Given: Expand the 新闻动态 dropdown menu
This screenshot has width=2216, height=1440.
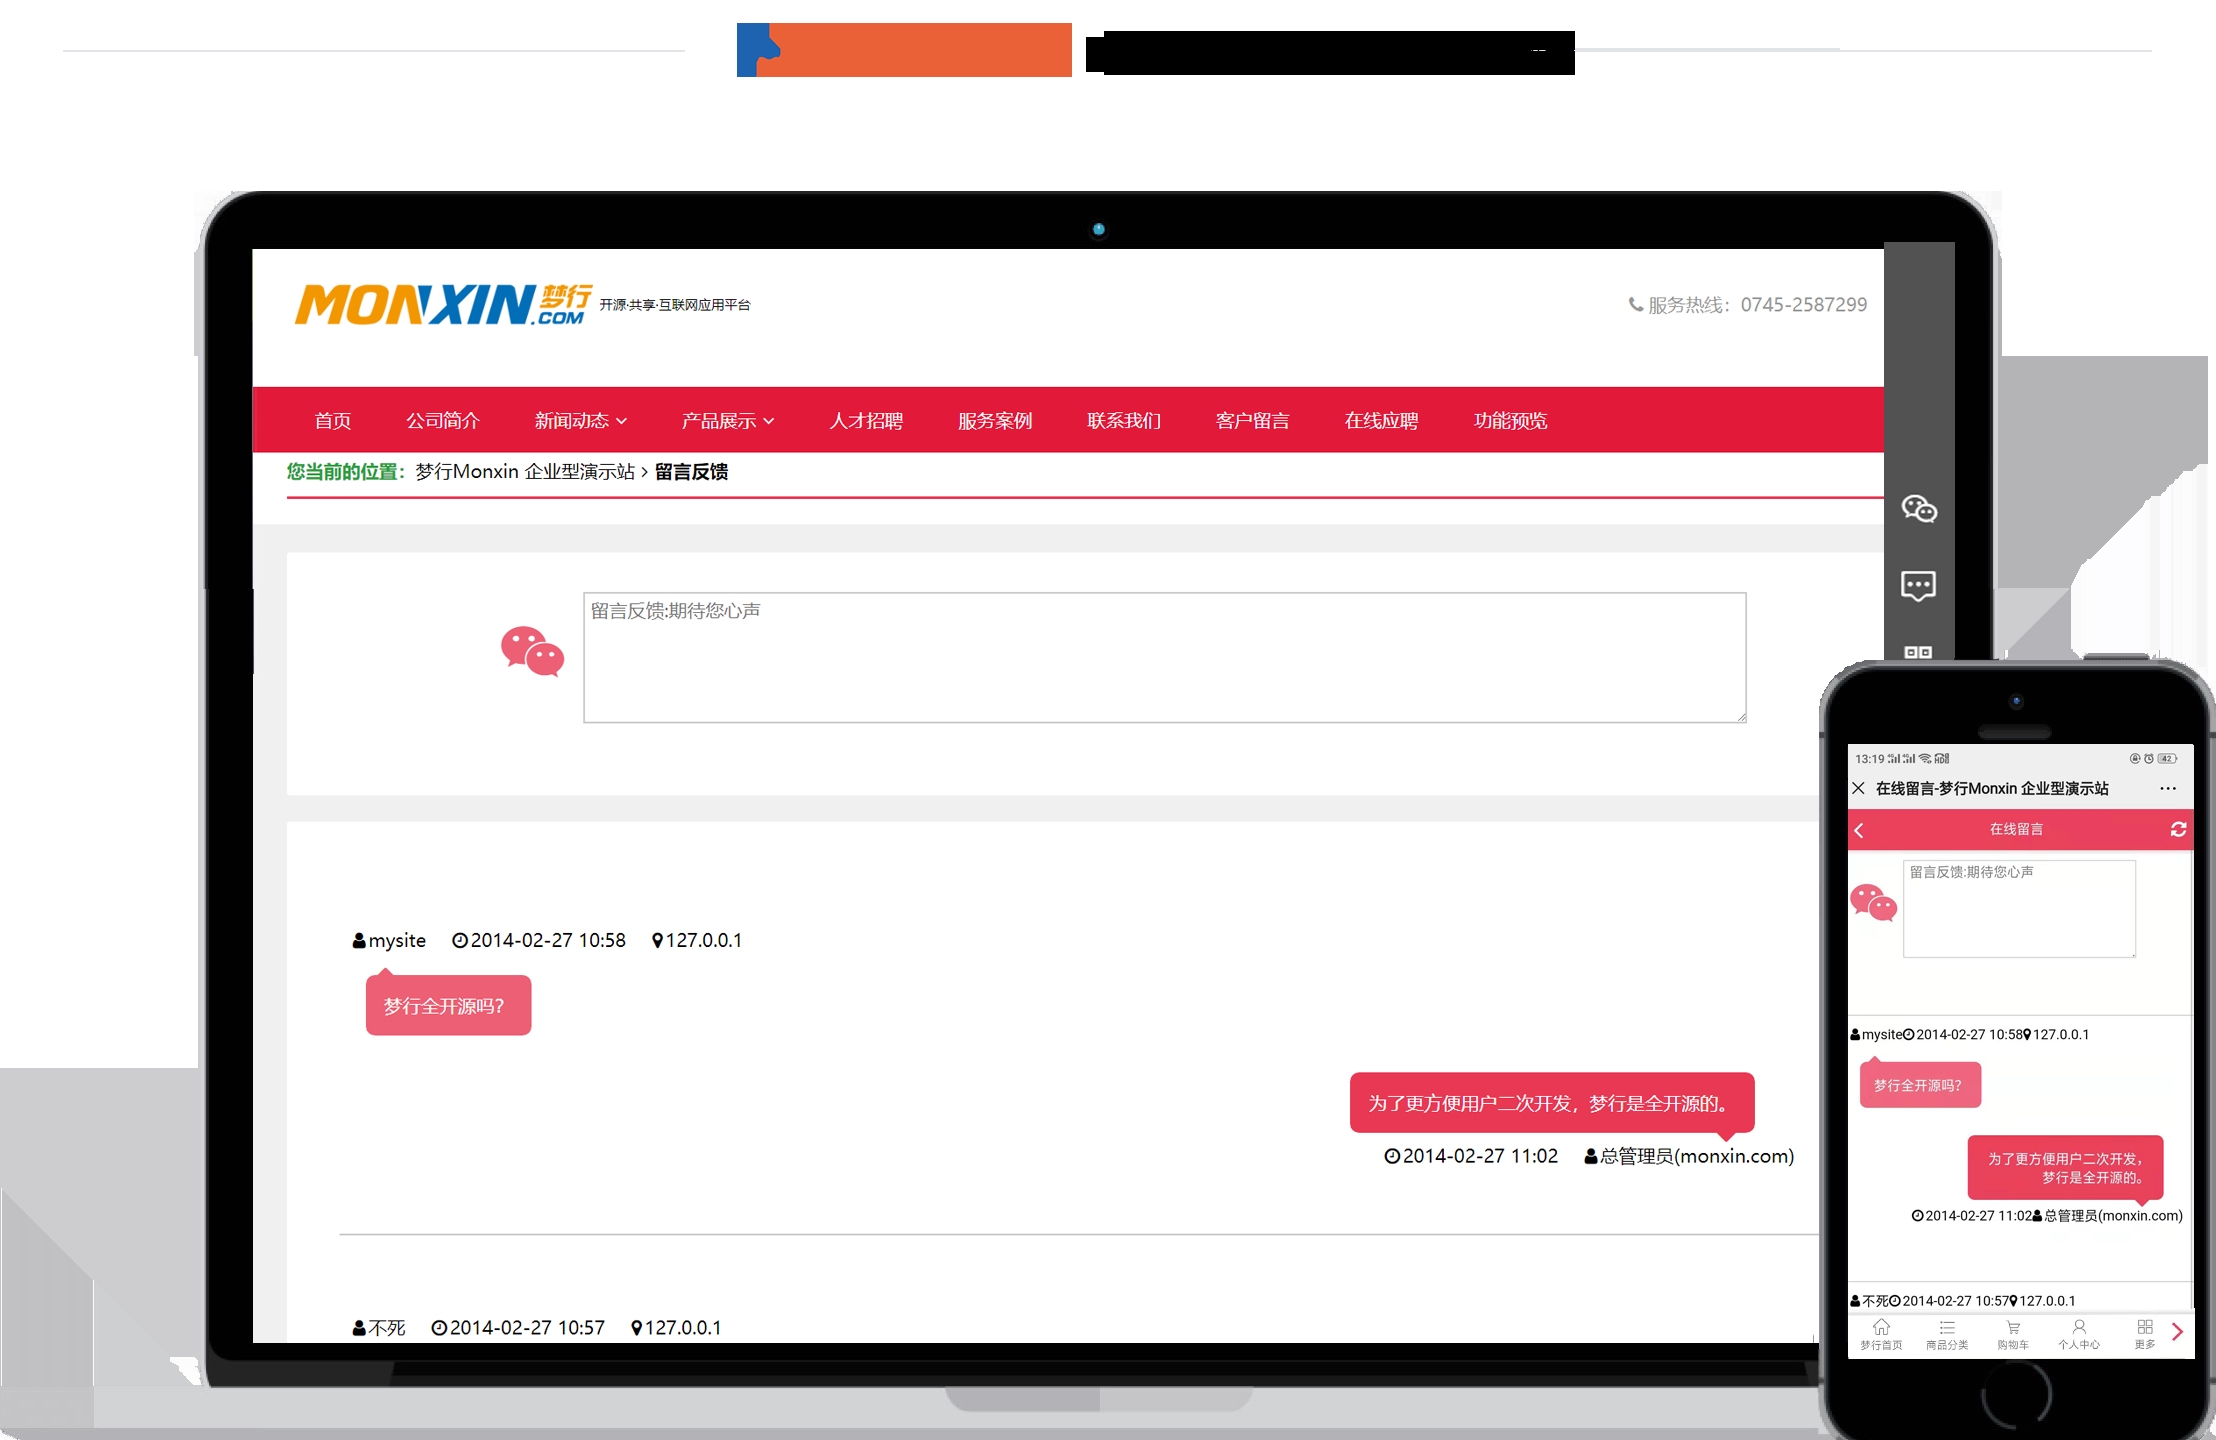Looking at the screenshot, I should 580,420.
